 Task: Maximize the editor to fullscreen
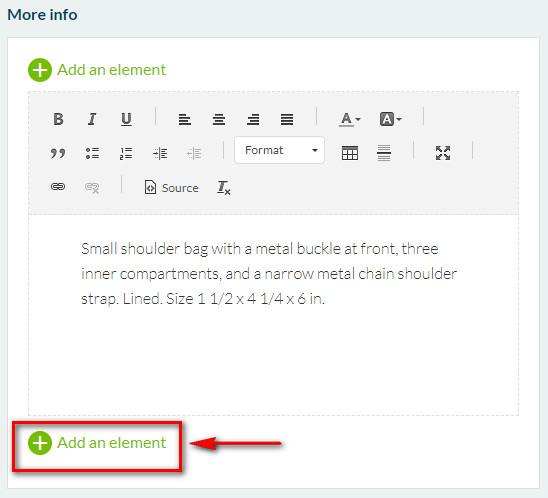click(443, 153)
